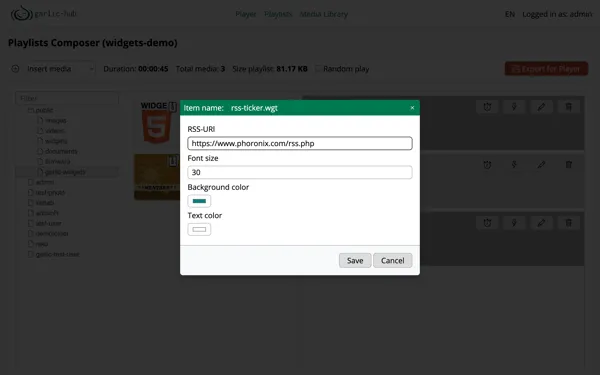Click the alarm clock icon in middle playlist row

[487, 165]
